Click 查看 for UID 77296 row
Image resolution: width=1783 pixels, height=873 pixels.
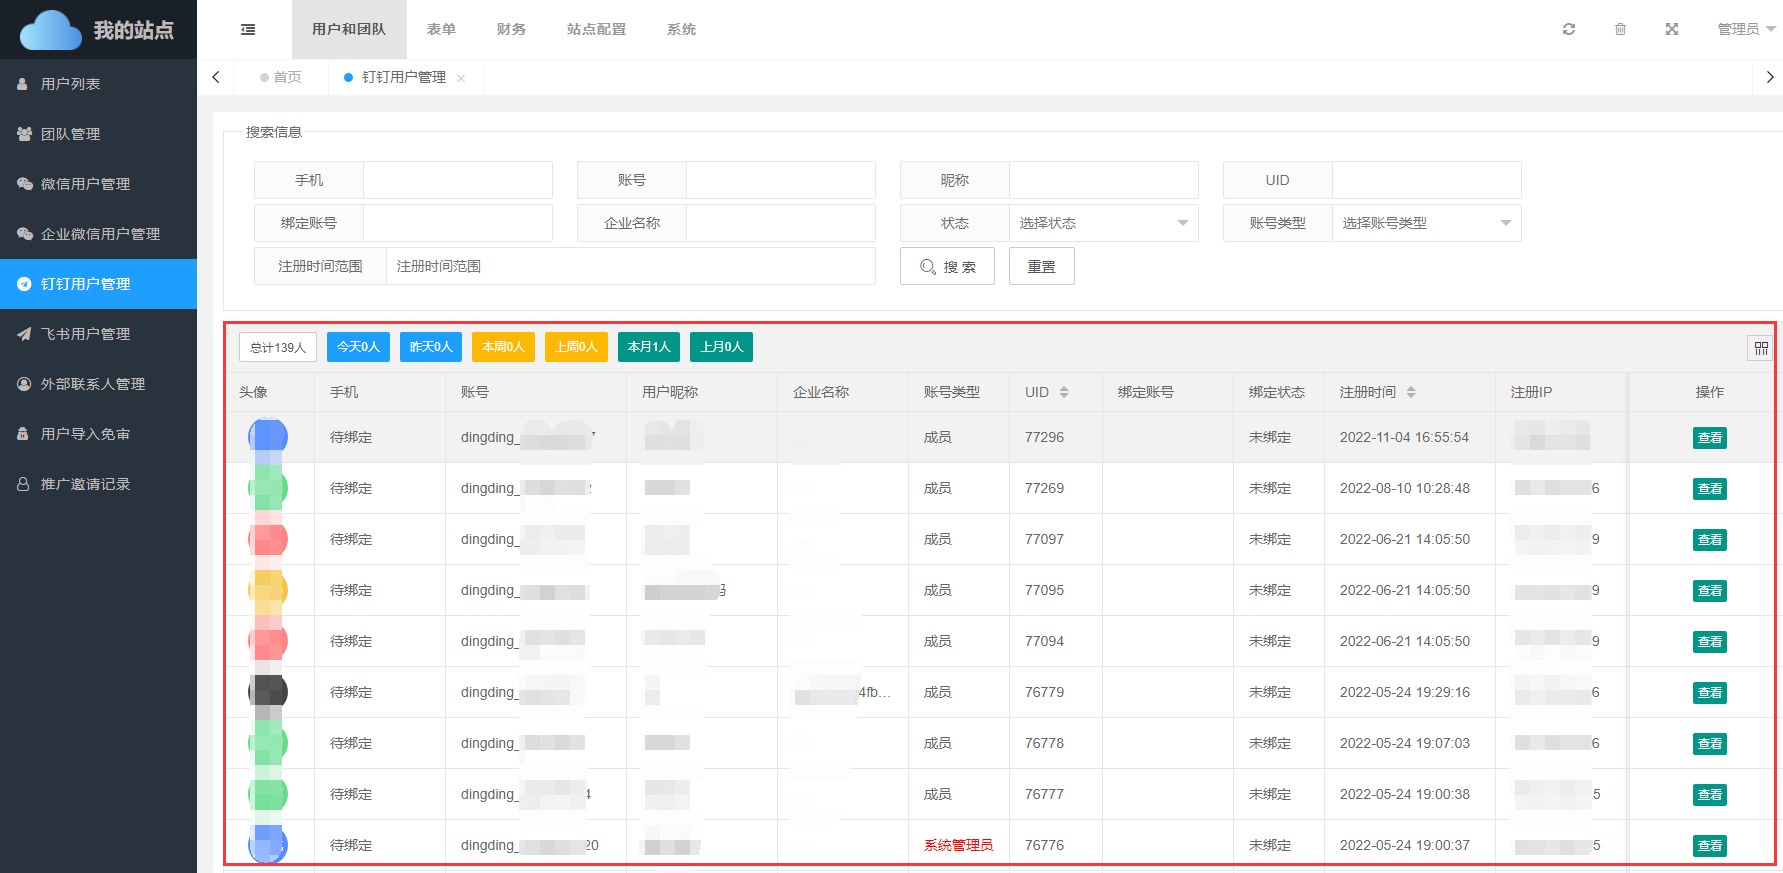[1709, 438]
